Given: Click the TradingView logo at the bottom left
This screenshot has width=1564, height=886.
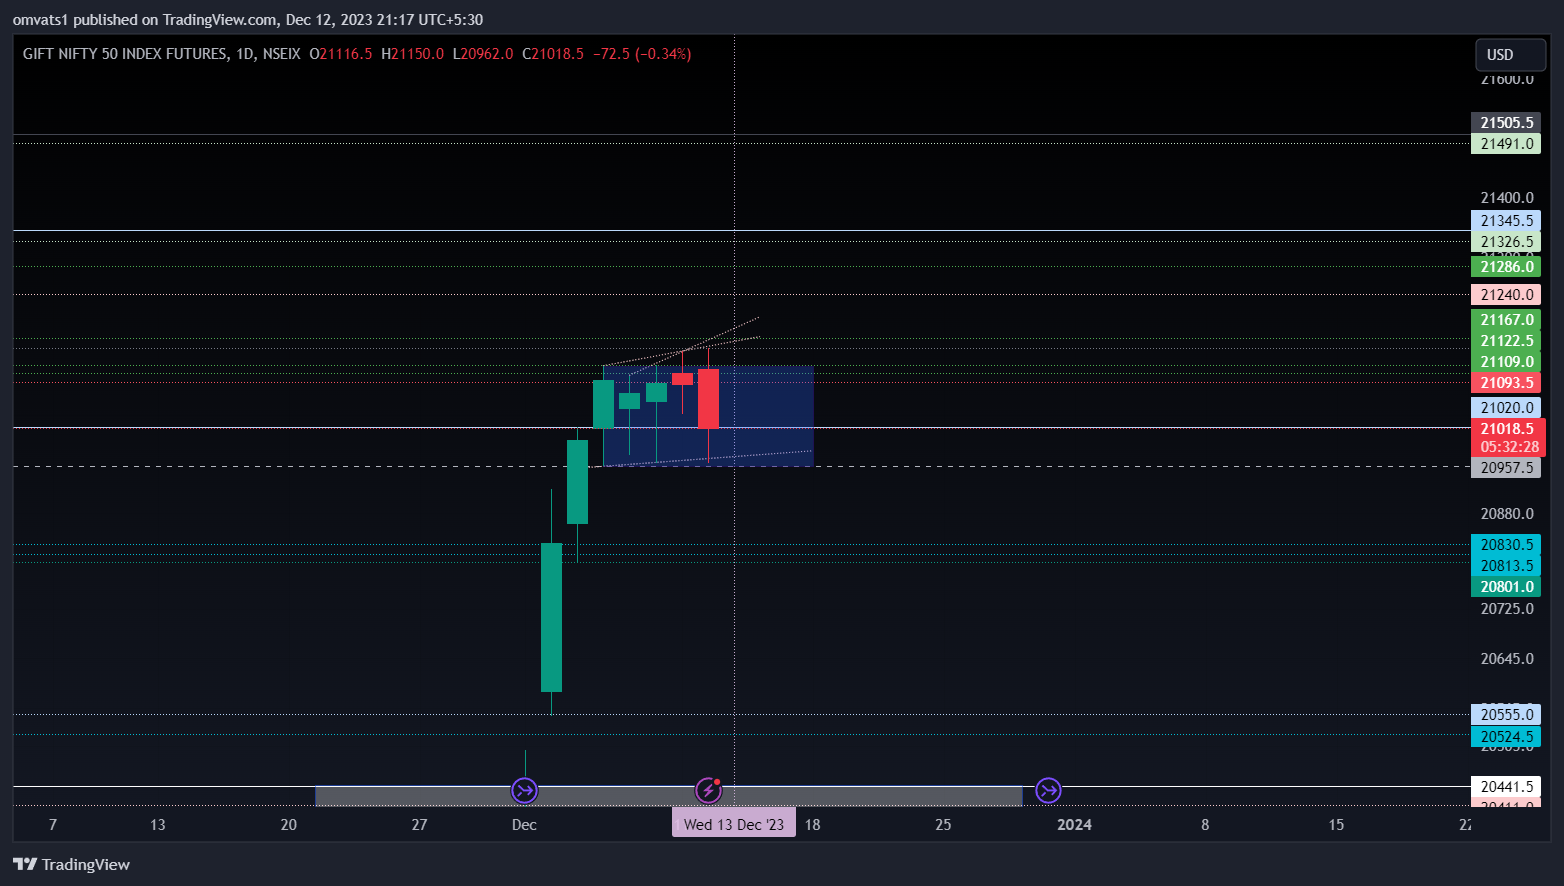Looking at the screenshot, I should point(71,864).
